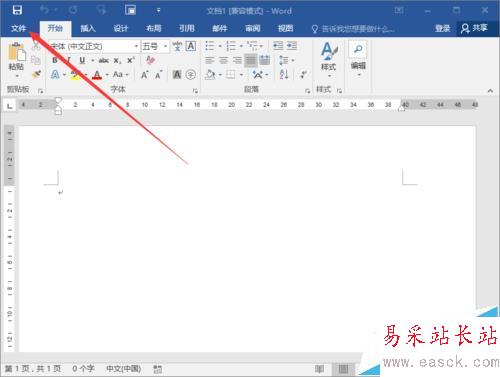Click the Cut scissors icon
Screen dimensions: 500x377
point(36,46)
